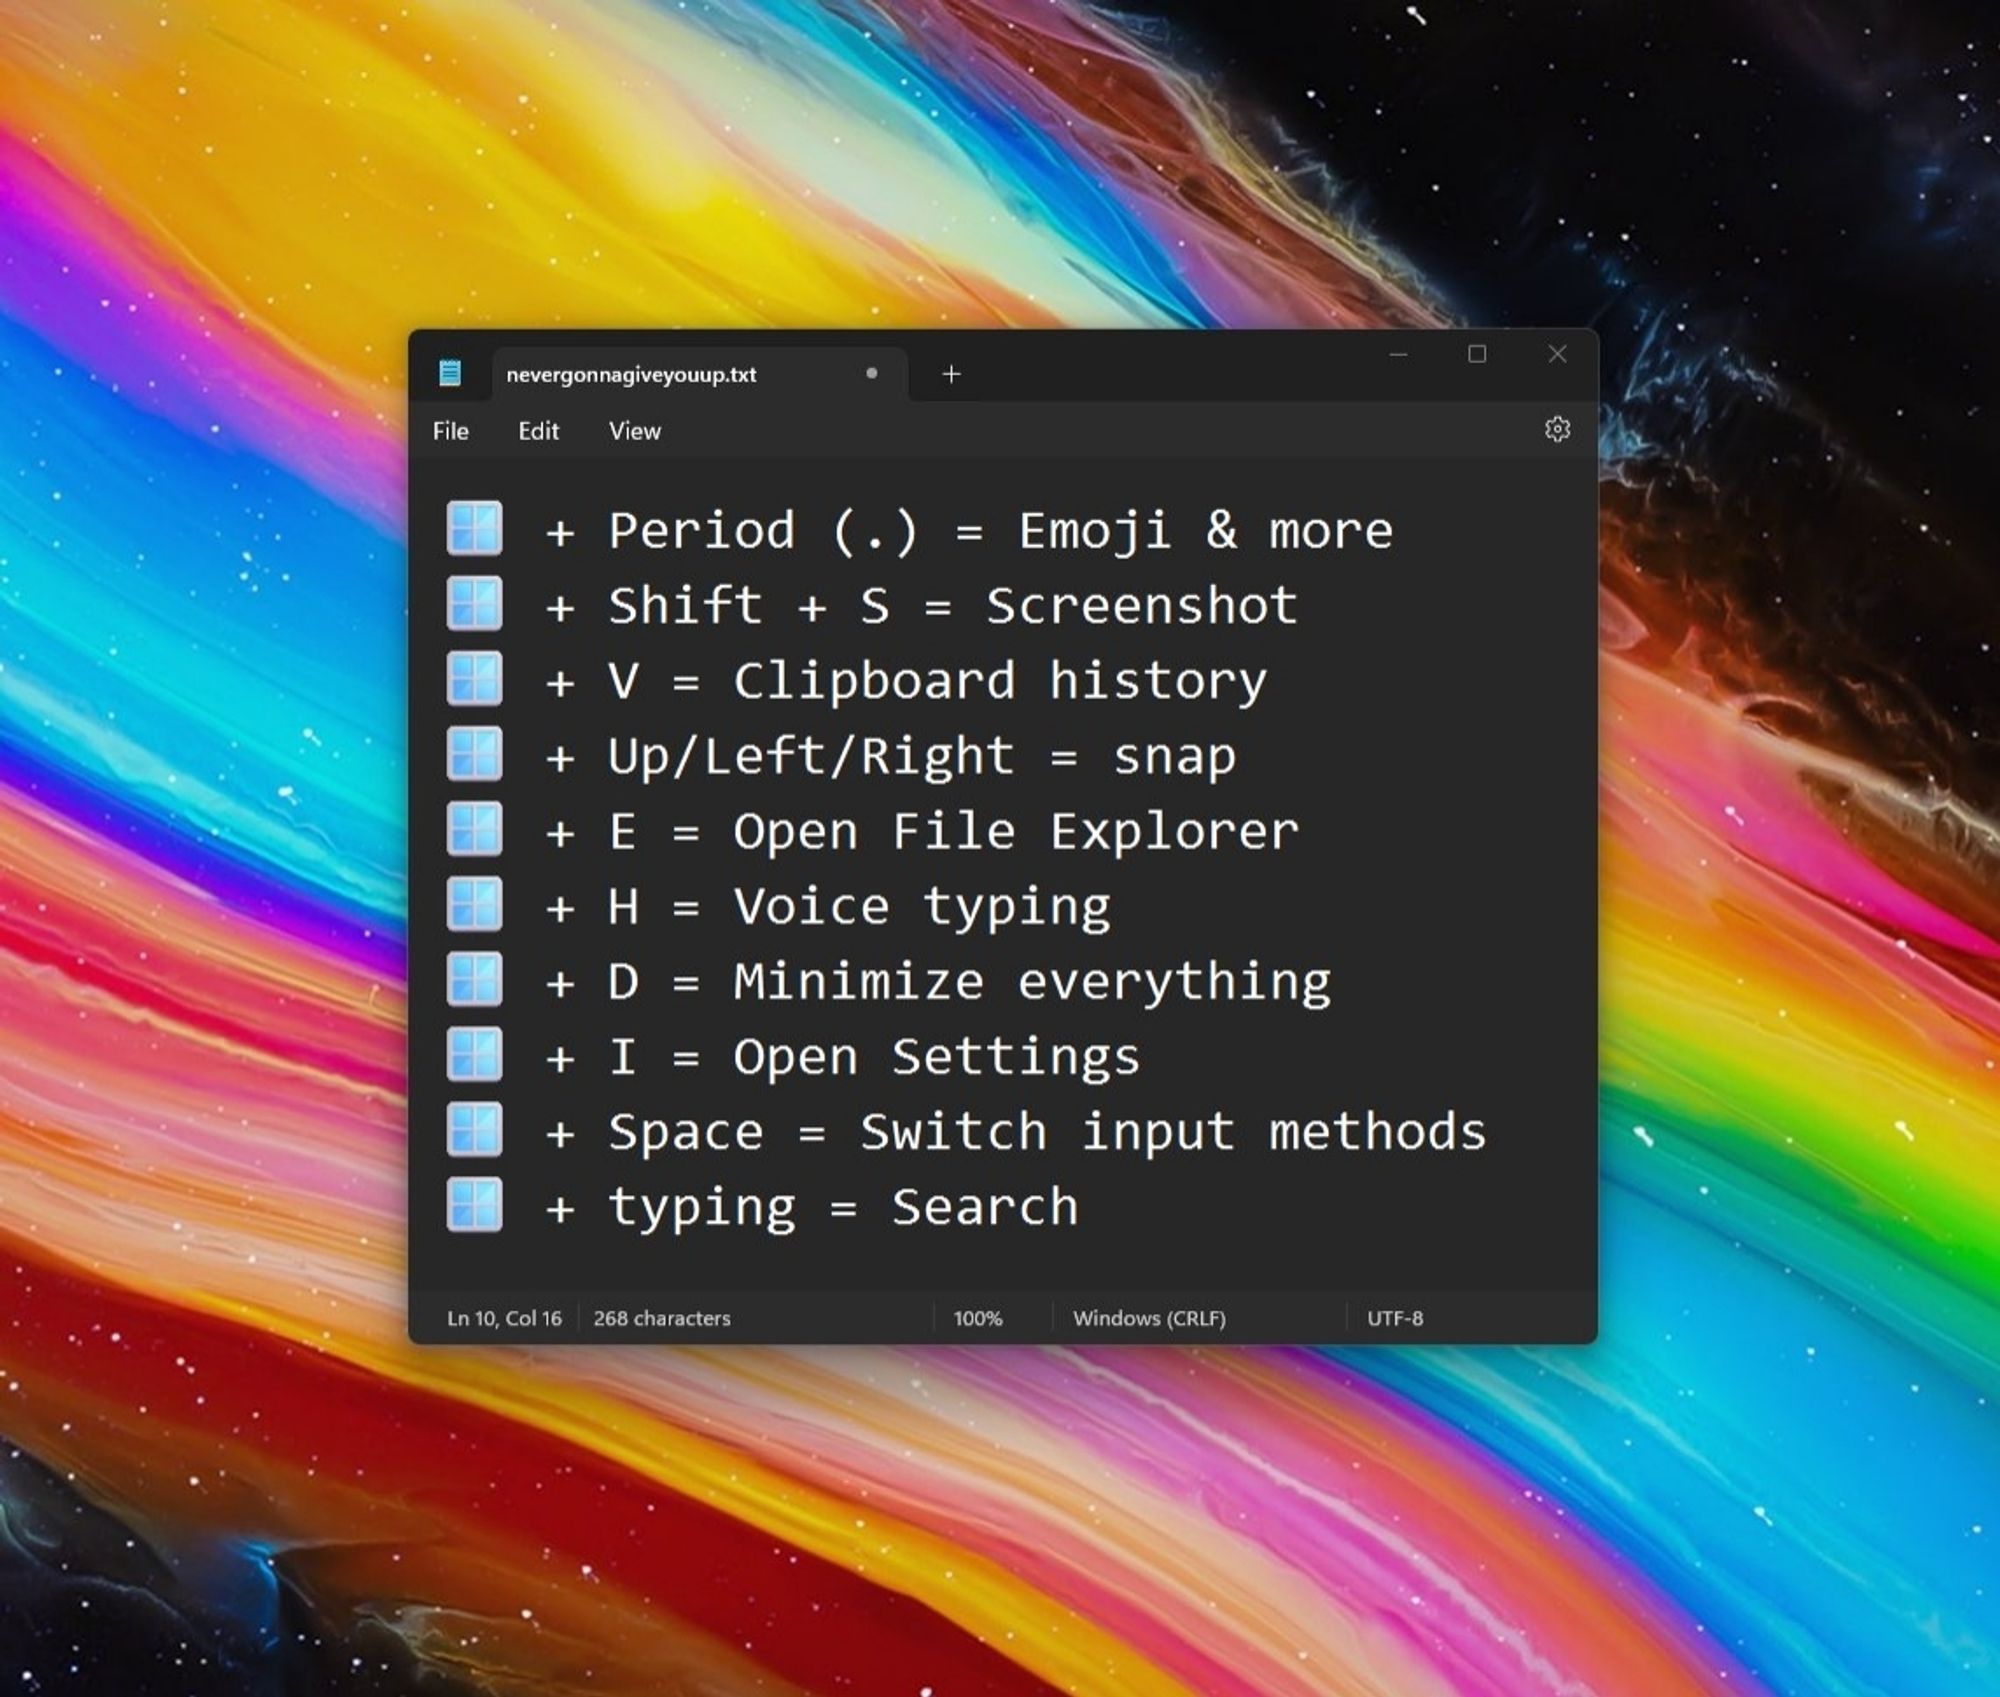
Task: Open the Notepad settings gear
Action: tap(1557, 430)
